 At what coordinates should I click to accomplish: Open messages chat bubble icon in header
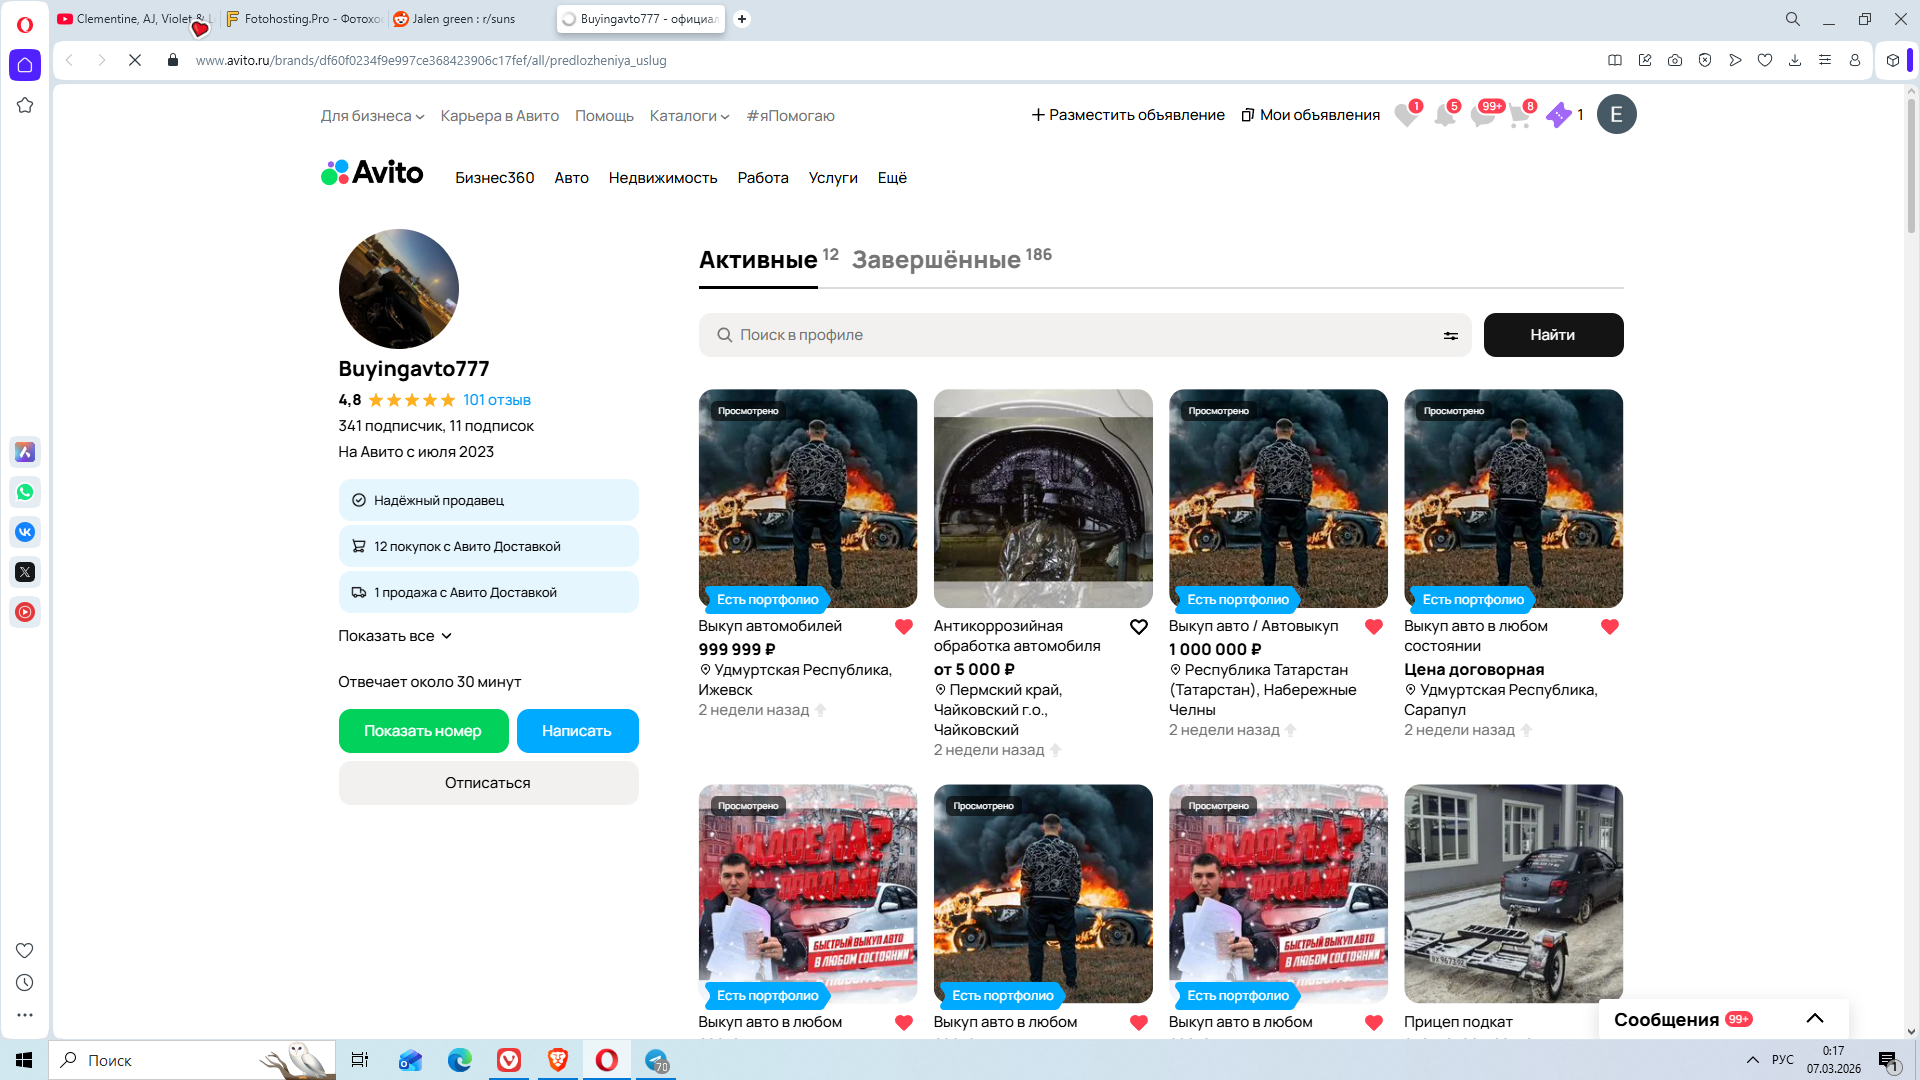tap(1482, 115)
